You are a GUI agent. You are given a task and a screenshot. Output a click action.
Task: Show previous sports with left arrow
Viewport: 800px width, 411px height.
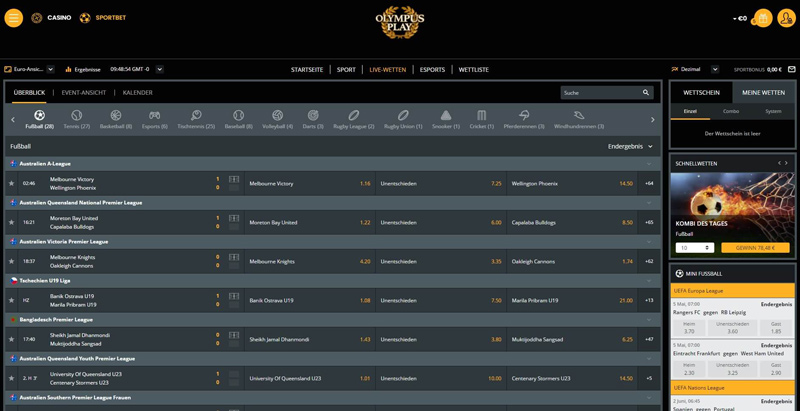pos(13,120)
